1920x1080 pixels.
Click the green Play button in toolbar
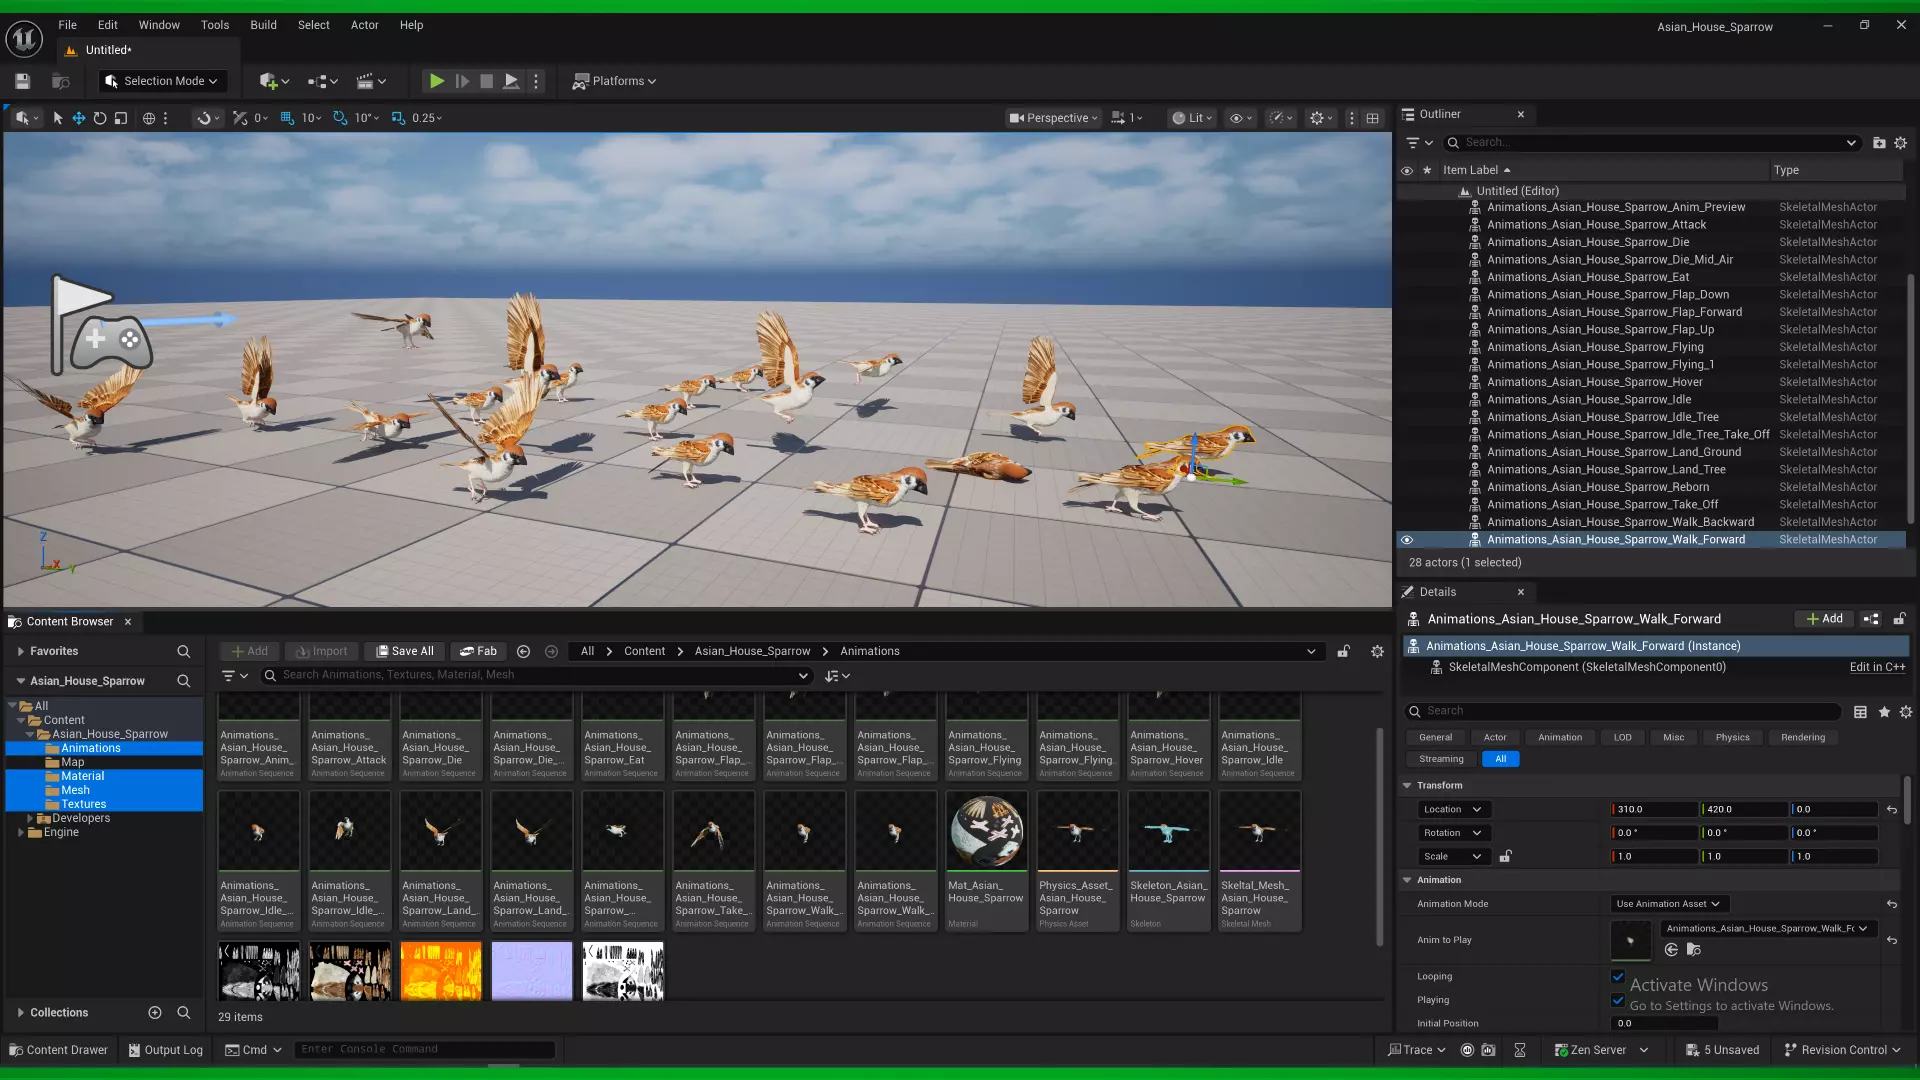[x=436, y=81]
